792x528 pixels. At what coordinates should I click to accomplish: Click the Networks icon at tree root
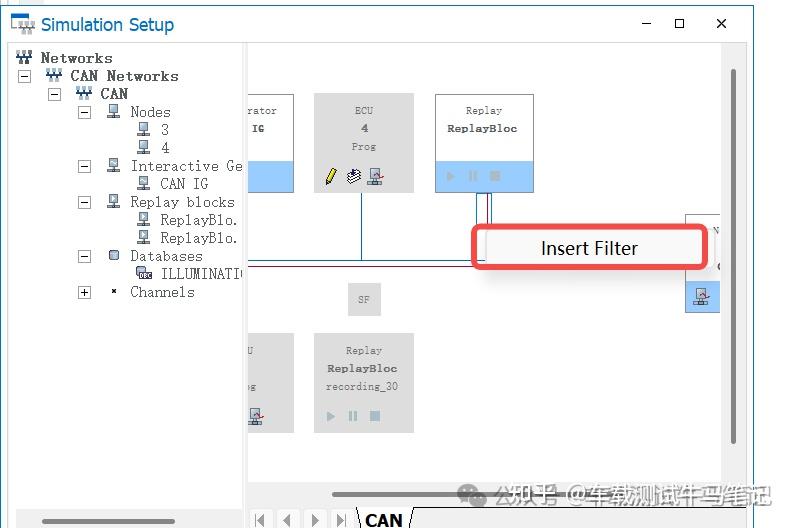coord(24,57)
